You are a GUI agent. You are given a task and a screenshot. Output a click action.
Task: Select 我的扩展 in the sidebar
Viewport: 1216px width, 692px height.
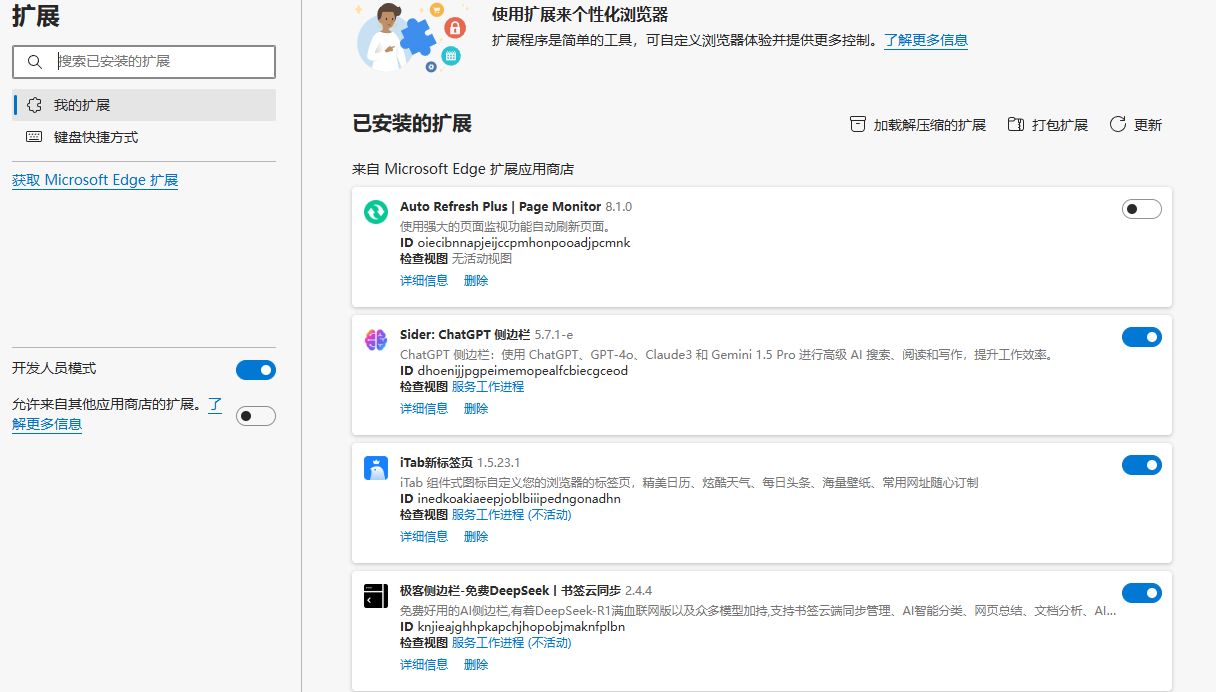pos(144,105)
